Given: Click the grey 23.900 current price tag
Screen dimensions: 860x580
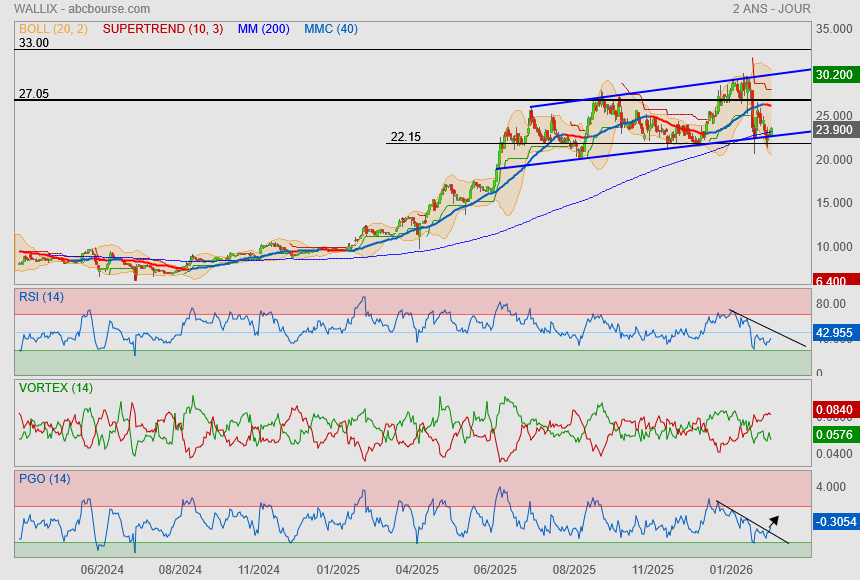Looking at the screenshot, I should (x=834, y=130).
